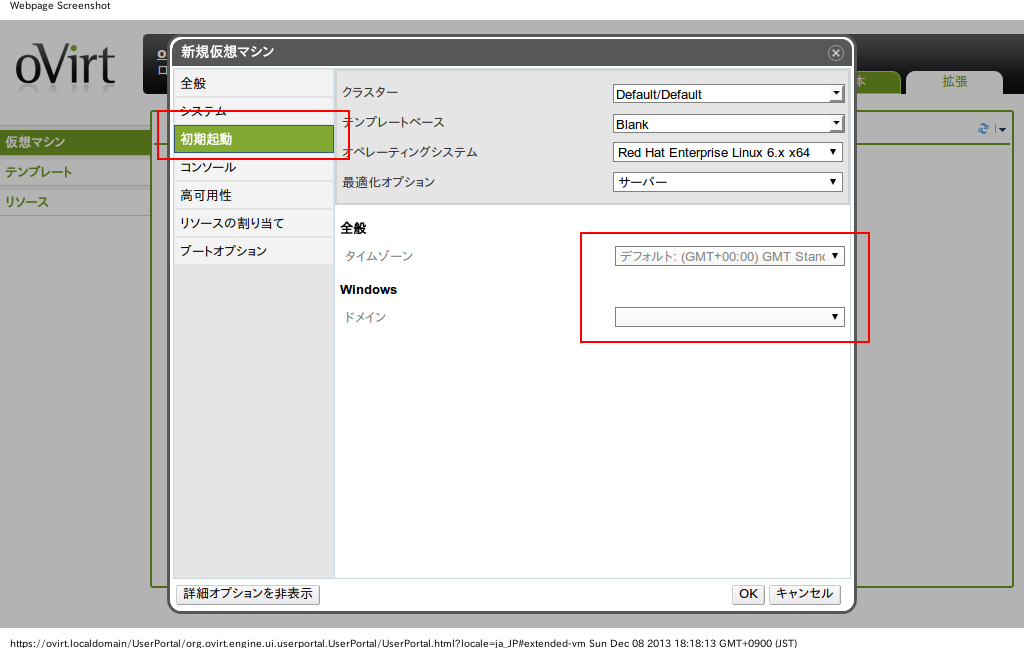Open the Windows ドメイン dropdown
The image size is (1024, 648).
(x=729, y=317)
